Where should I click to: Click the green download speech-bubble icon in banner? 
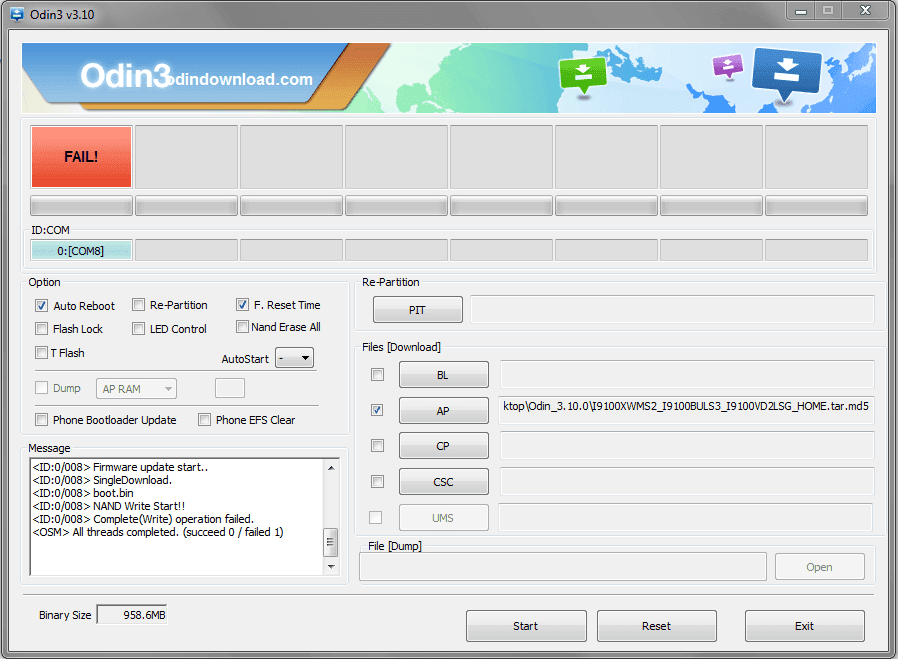[582, 74]
